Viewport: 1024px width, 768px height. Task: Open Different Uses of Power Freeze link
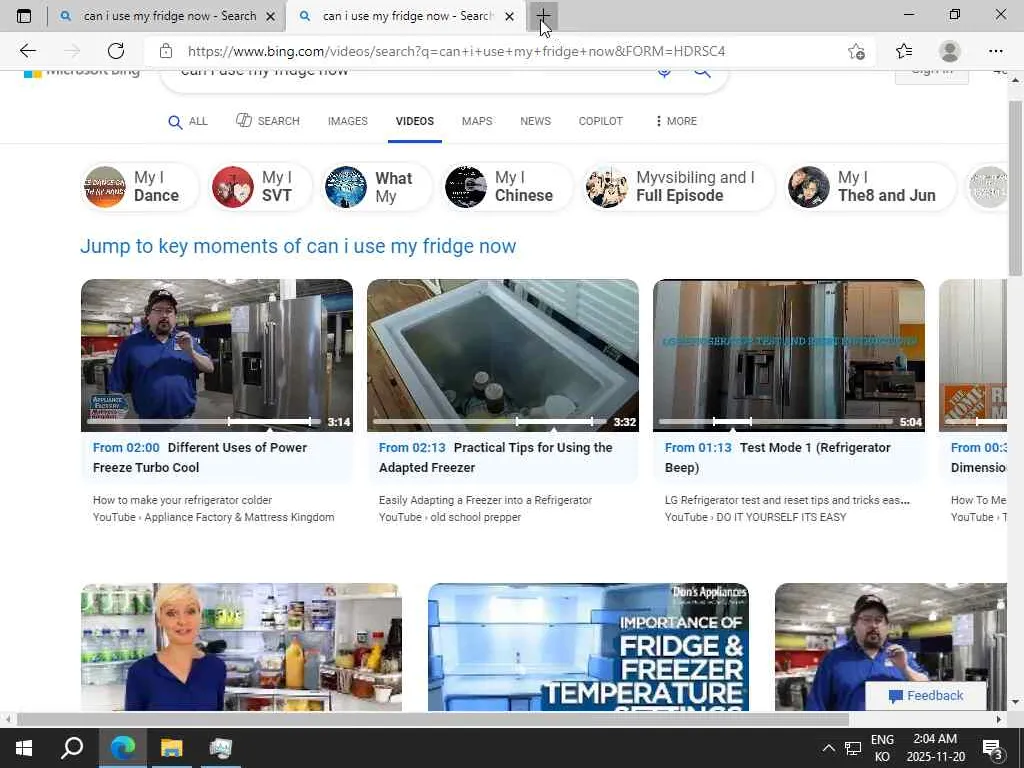pos(200,458)
